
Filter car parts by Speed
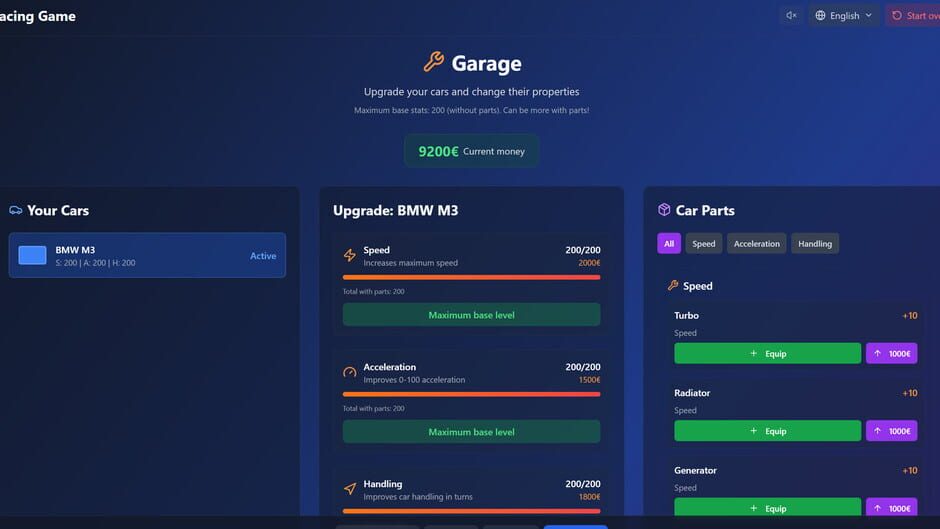tap(704, 243)
